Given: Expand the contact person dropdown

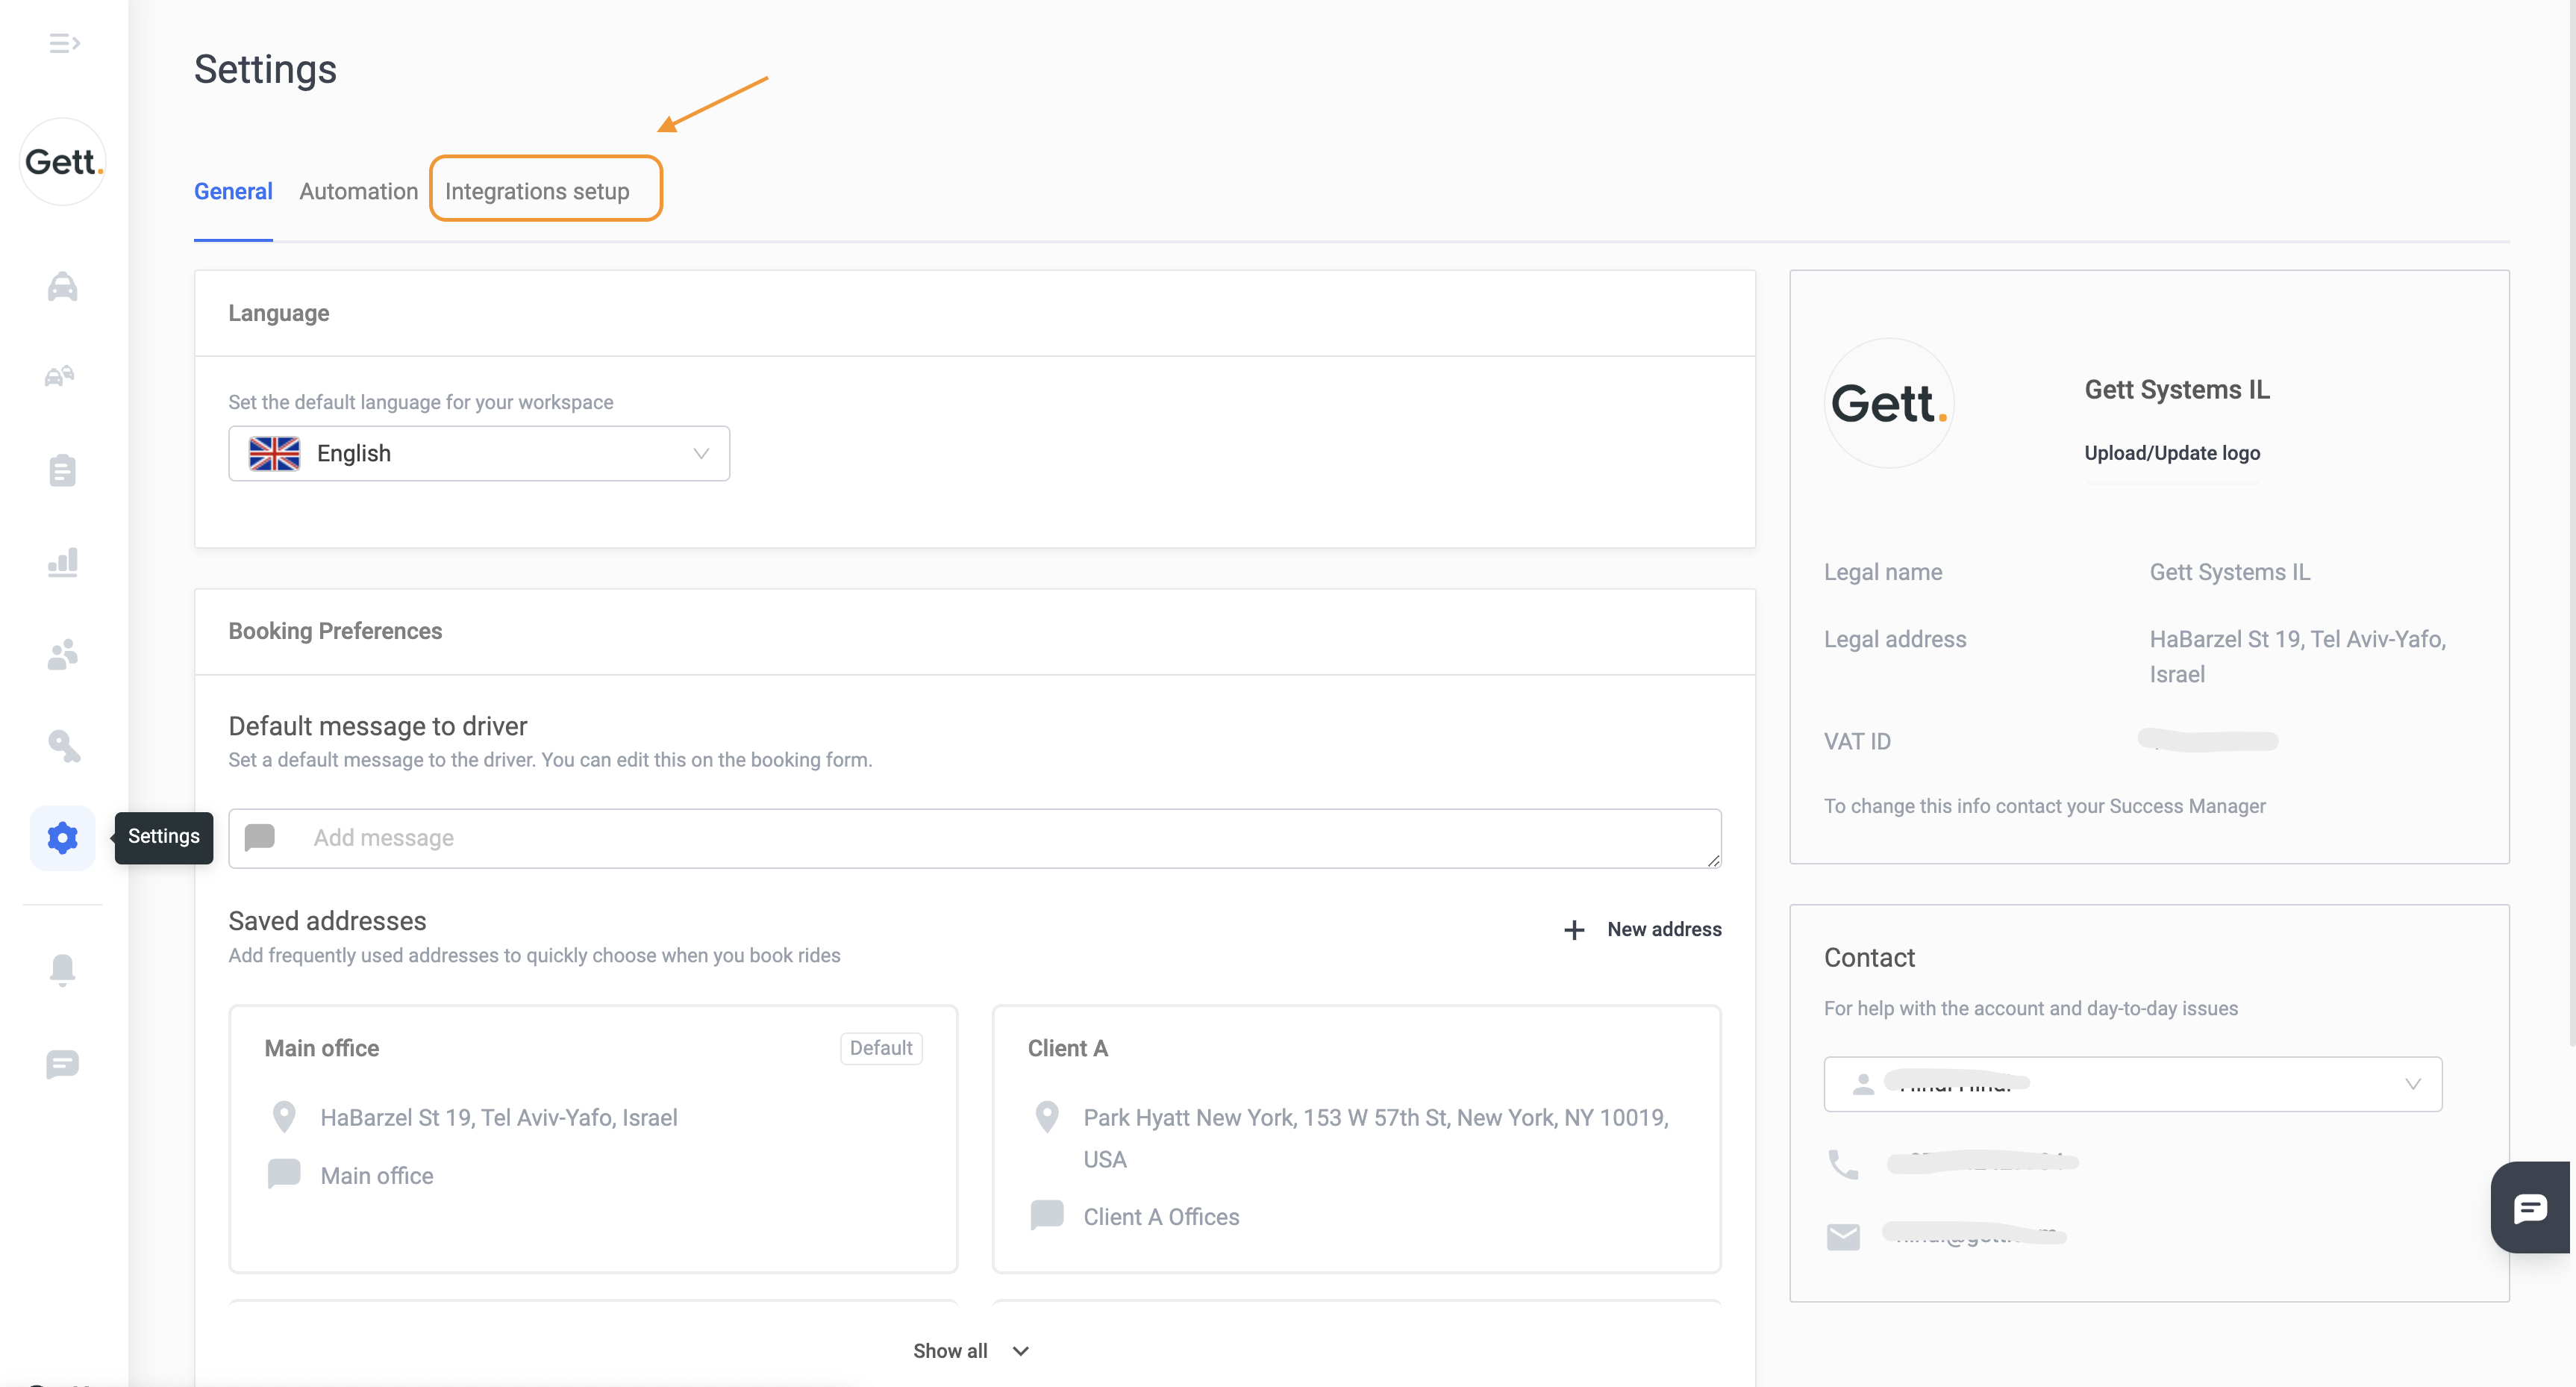Looking at the screenshot, I should point(2132,1084).
